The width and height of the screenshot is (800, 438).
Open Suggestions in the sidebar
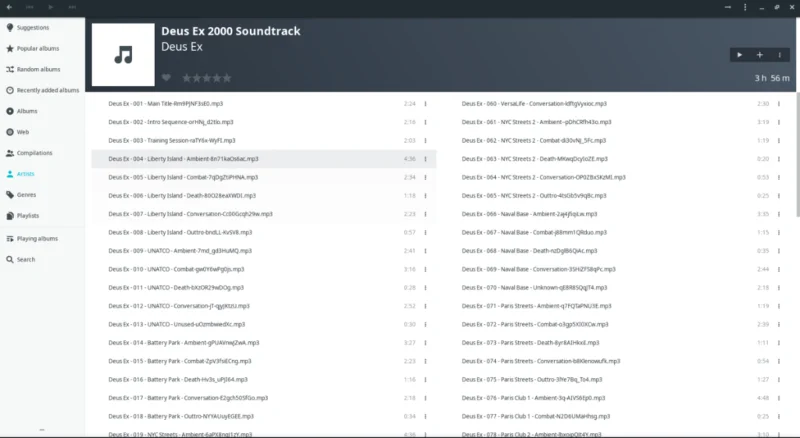pyautogui.click(x=42, y=28)
